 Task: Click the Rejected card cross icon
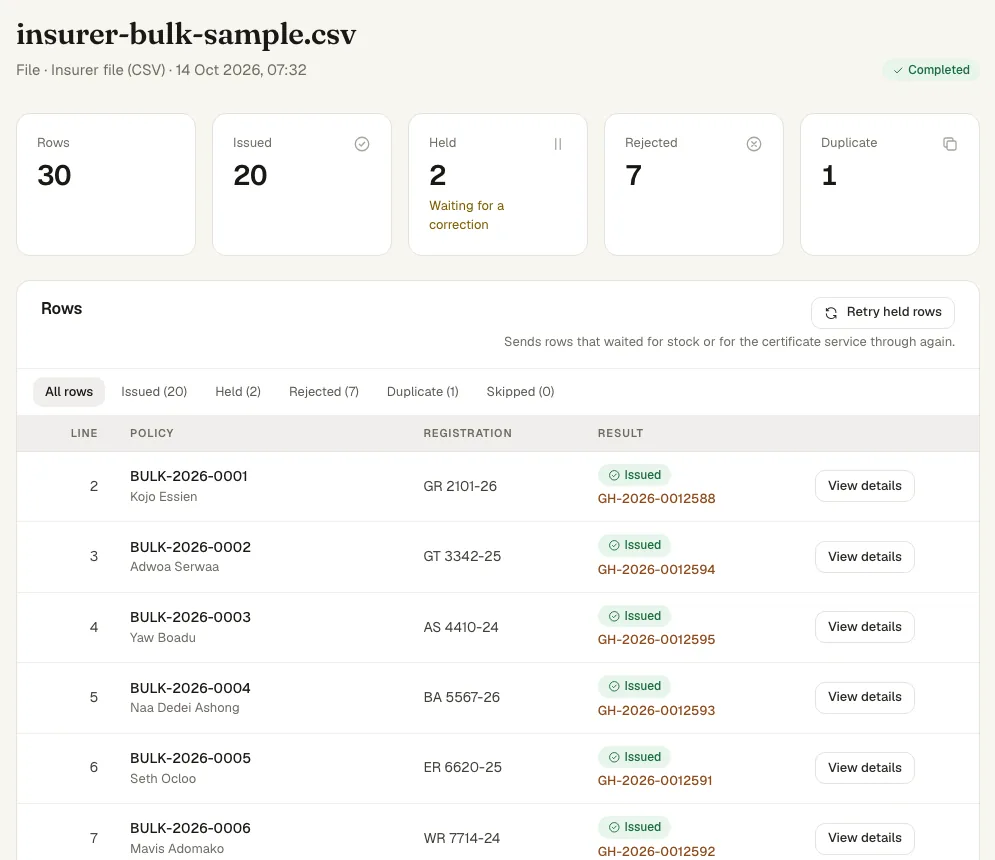(x=754, y=144)
